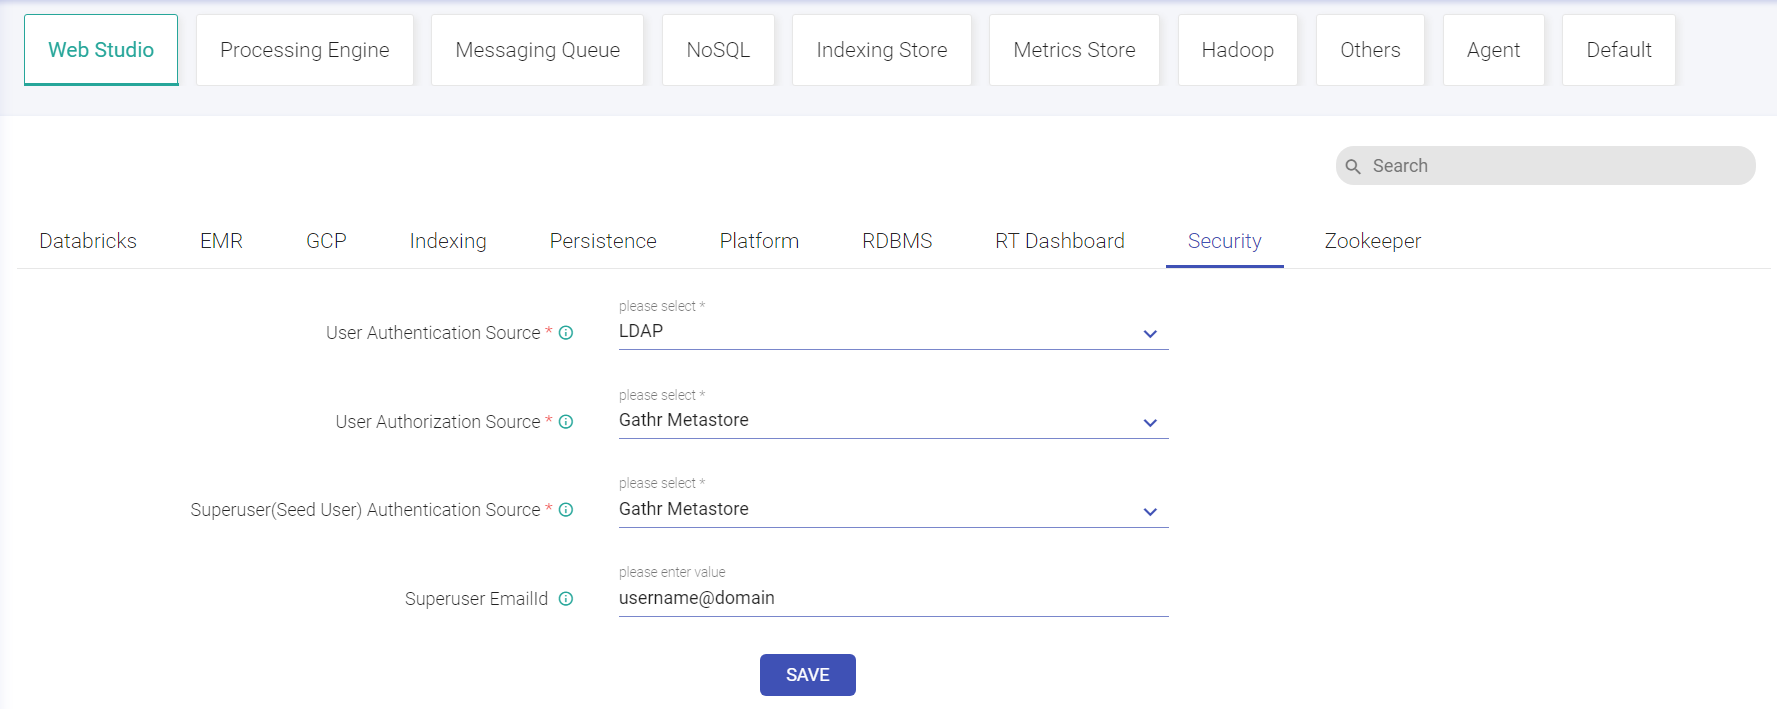Screen dimensions: 1777x709
Task: Expand the User Authentication Source LDAP dropdown
Action: (x=1150, y=334)
